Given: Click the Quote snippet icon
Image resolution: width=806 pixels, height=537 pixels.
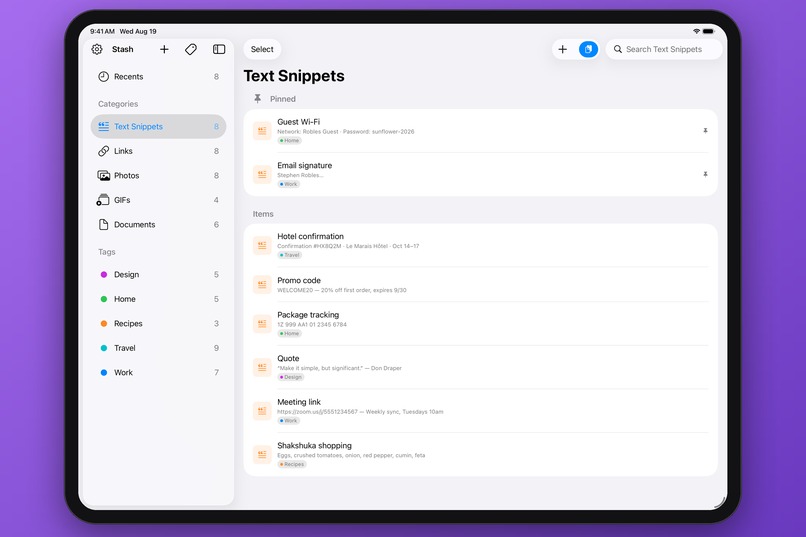Looking at the screenshot, I should click(x=262, y=367).
